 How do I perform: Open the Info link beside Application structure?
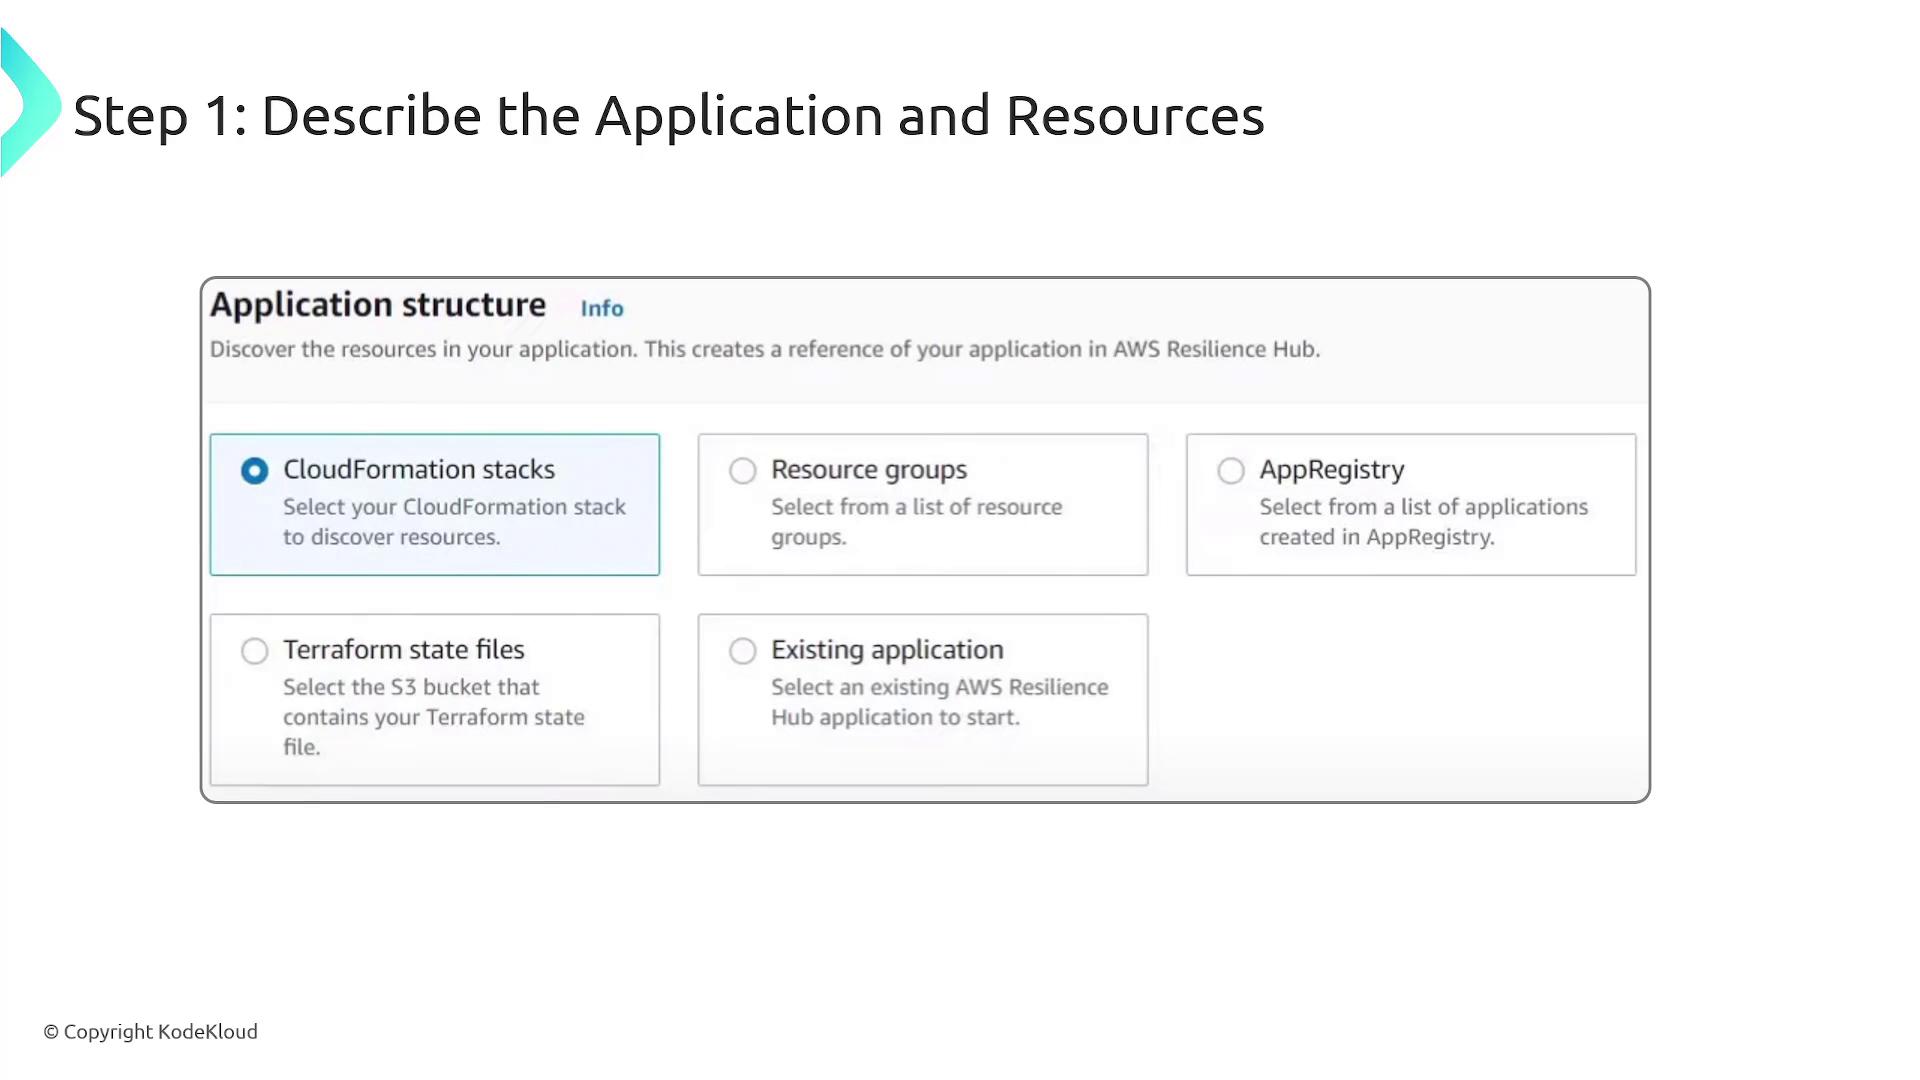tap(602, 308)
